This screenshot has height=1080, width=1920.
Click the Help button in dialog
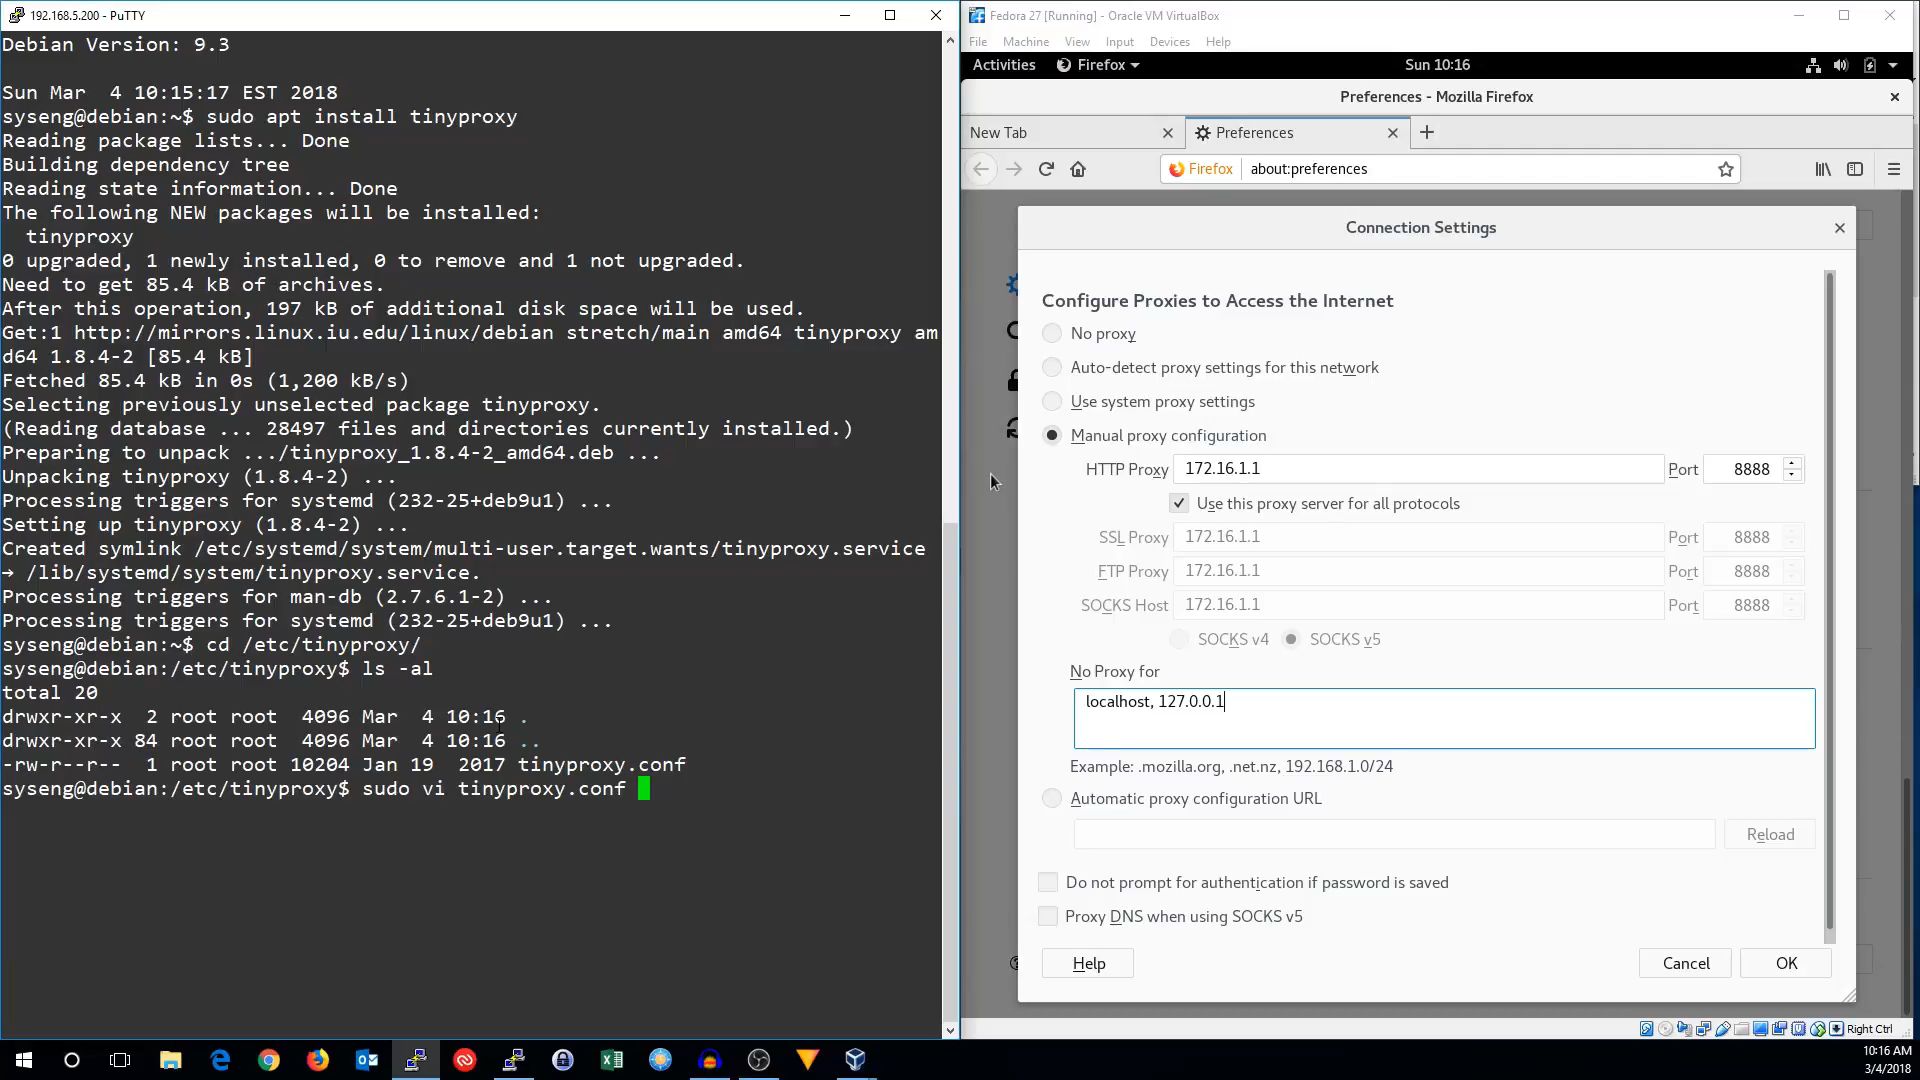click(1089, 963)
